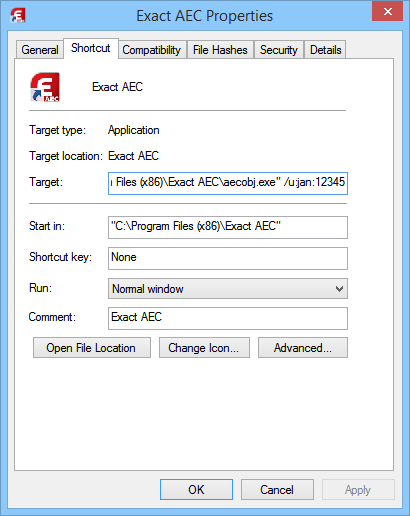This screenshot has width=410, height=516.
Task: Close the Exact AEC Properties dialog
Action: pos(387,11)
